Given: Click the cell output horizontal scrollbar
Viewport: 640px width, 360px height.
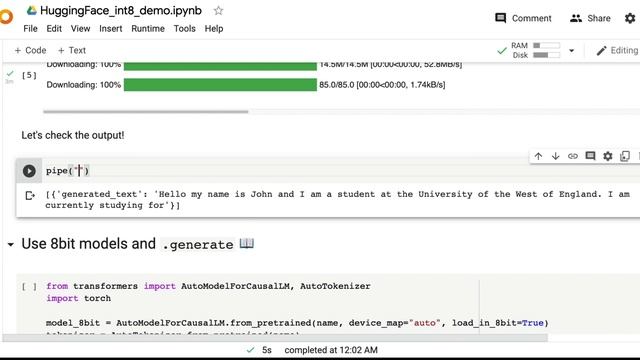Looking at the screenshot, I should [x=146, y=111].
